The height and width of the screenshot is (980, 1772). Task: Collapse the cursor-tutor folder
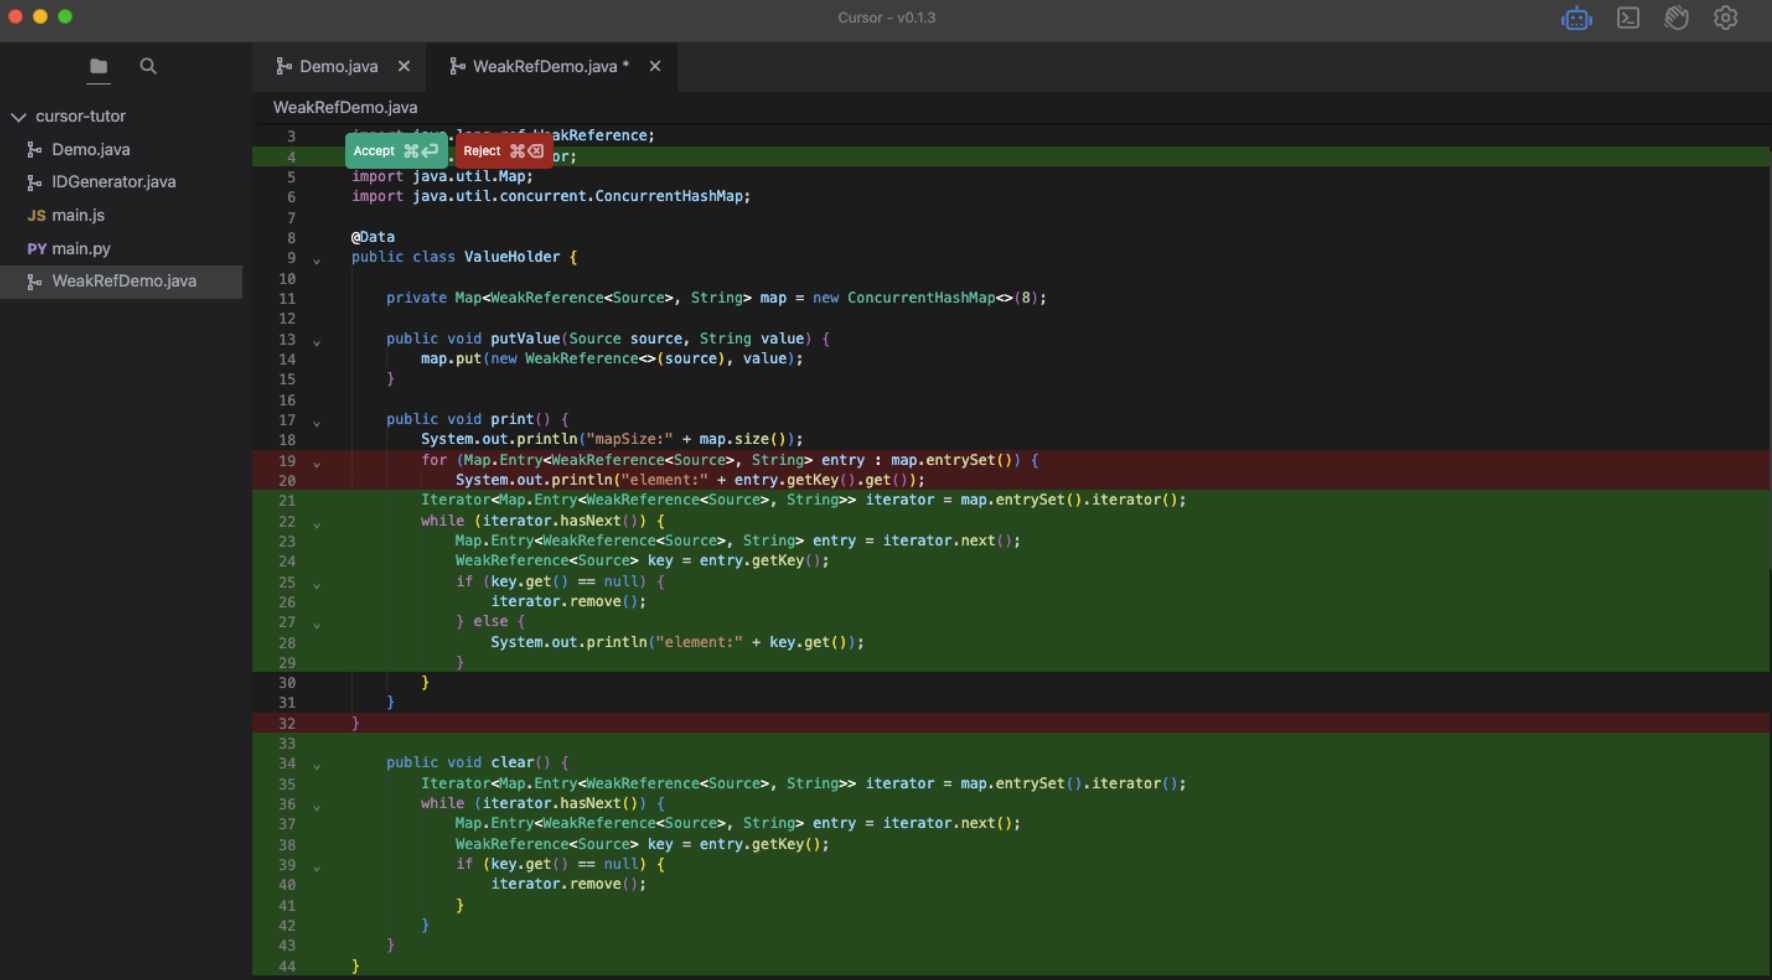click(x=18, y=117)
